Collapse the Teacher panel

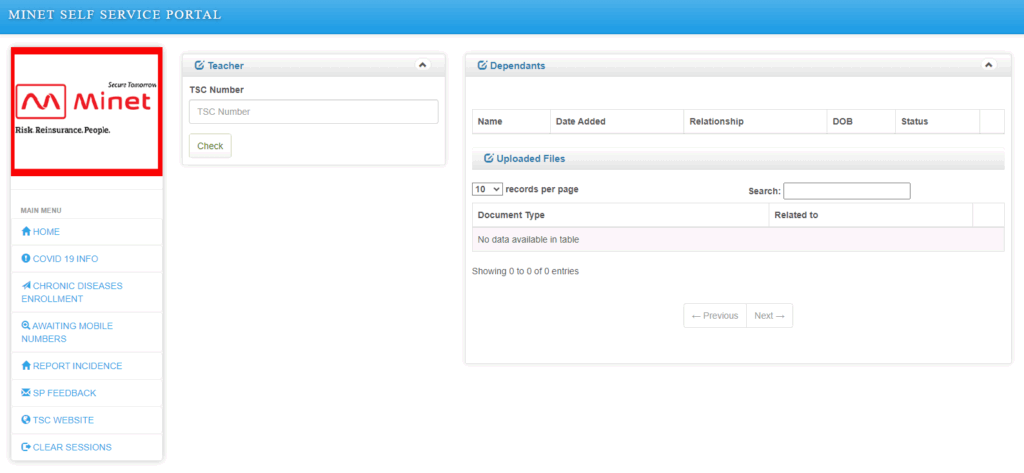(x=422, y=65)
